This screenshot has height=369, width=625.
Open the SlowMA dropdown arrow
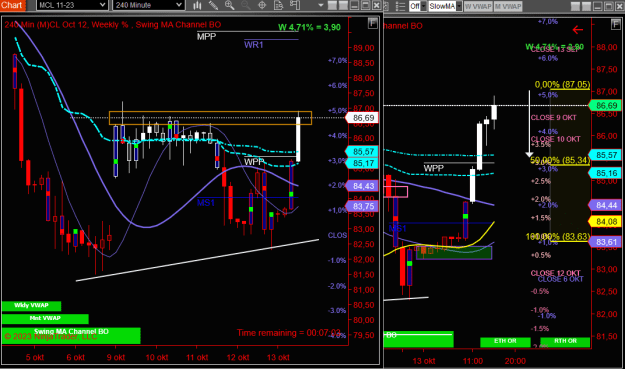[459, 6]
